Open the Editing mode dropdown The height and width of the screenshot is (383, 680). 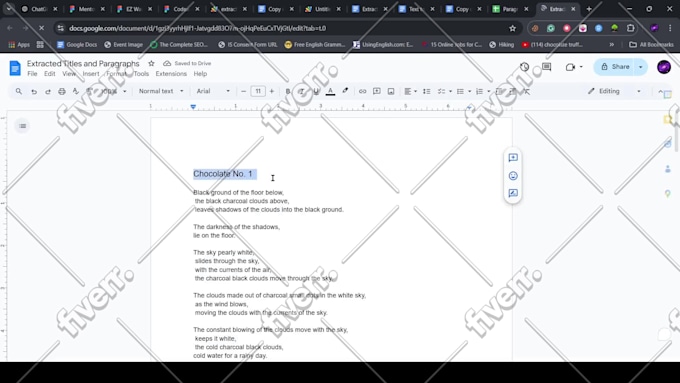click(x=614, y=91)
